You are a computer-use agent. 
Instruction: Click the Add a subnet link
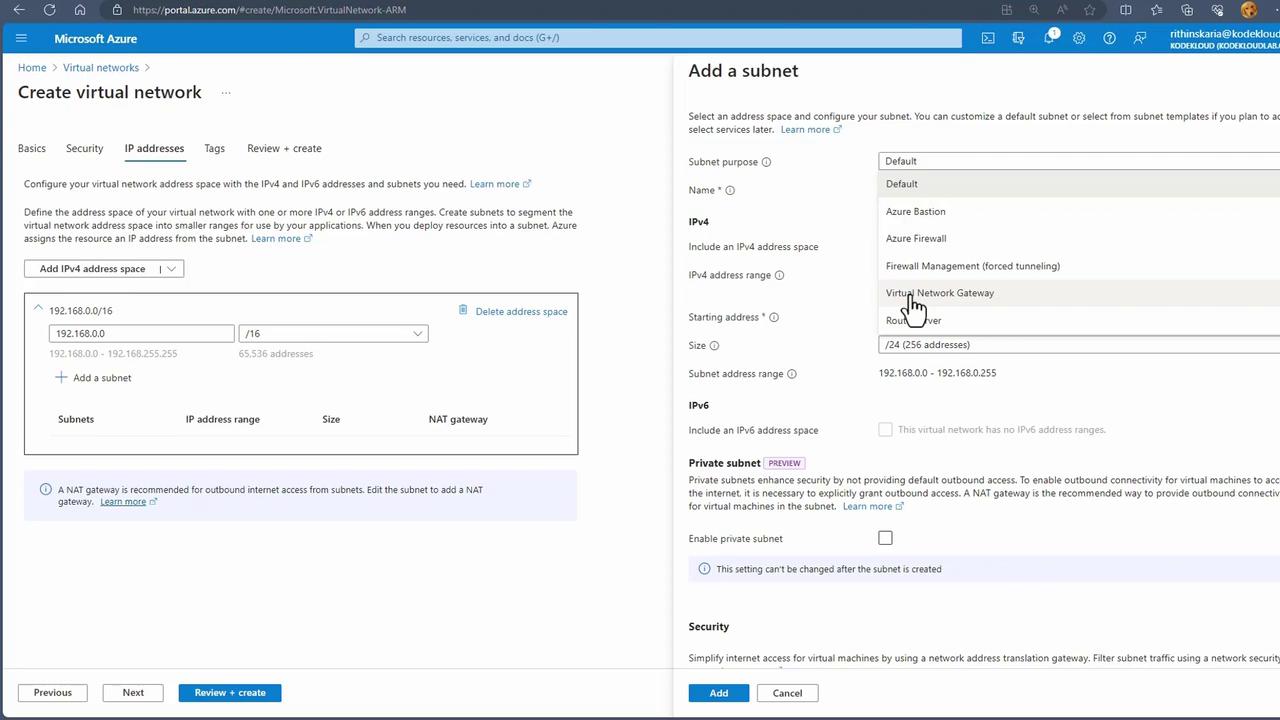[102, 378]
